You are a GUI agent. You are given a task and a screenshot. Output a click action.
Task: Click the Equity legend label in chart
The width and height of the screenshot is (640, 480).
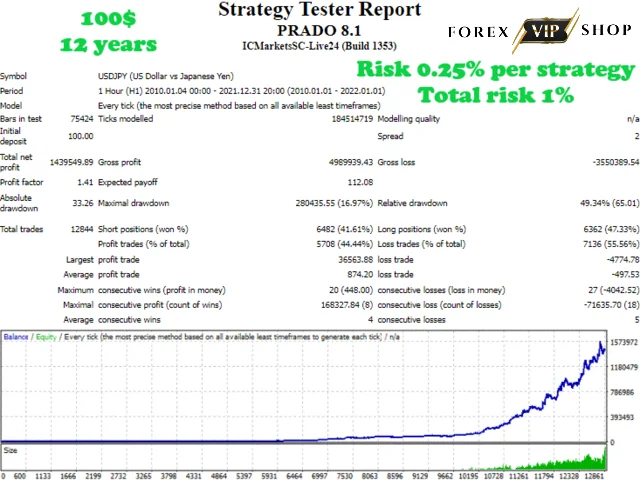point(46,337)
